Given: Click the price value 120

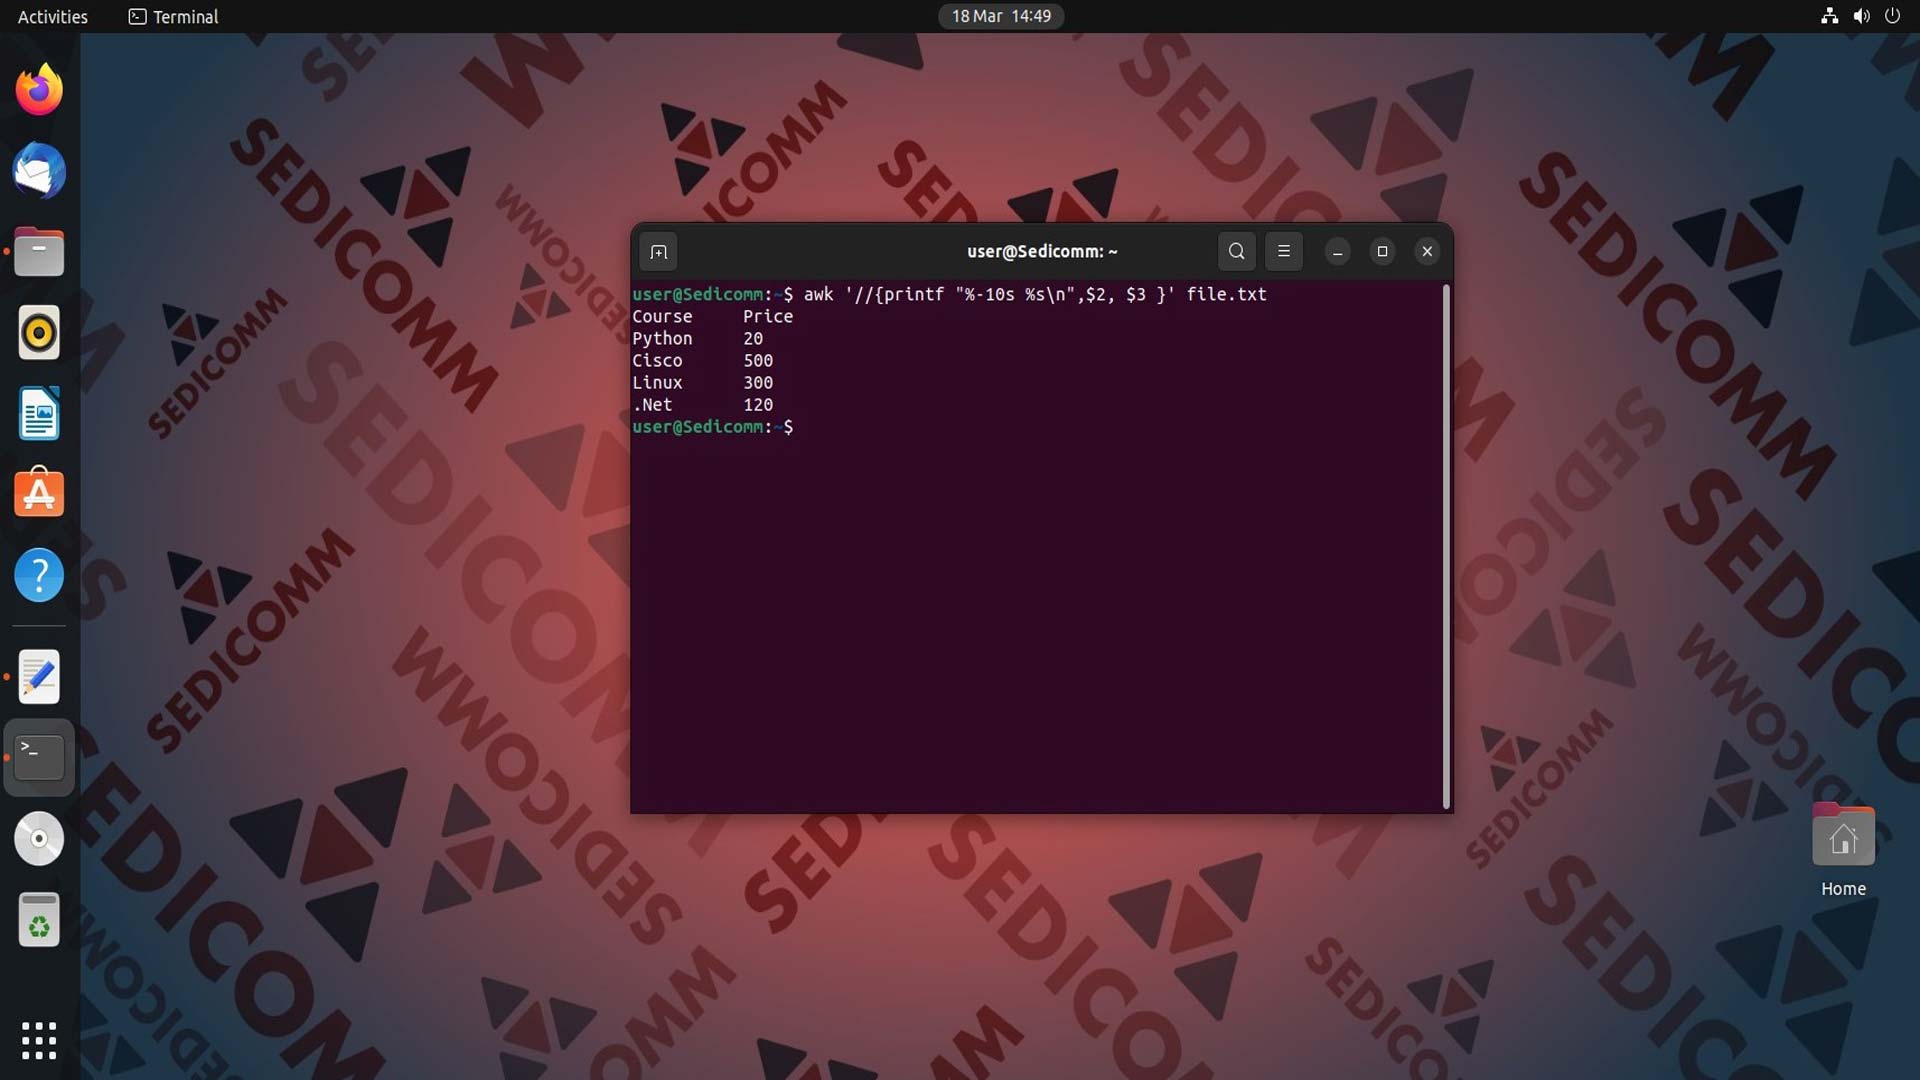Looking at the screenshot, I should tap(758, 404).
